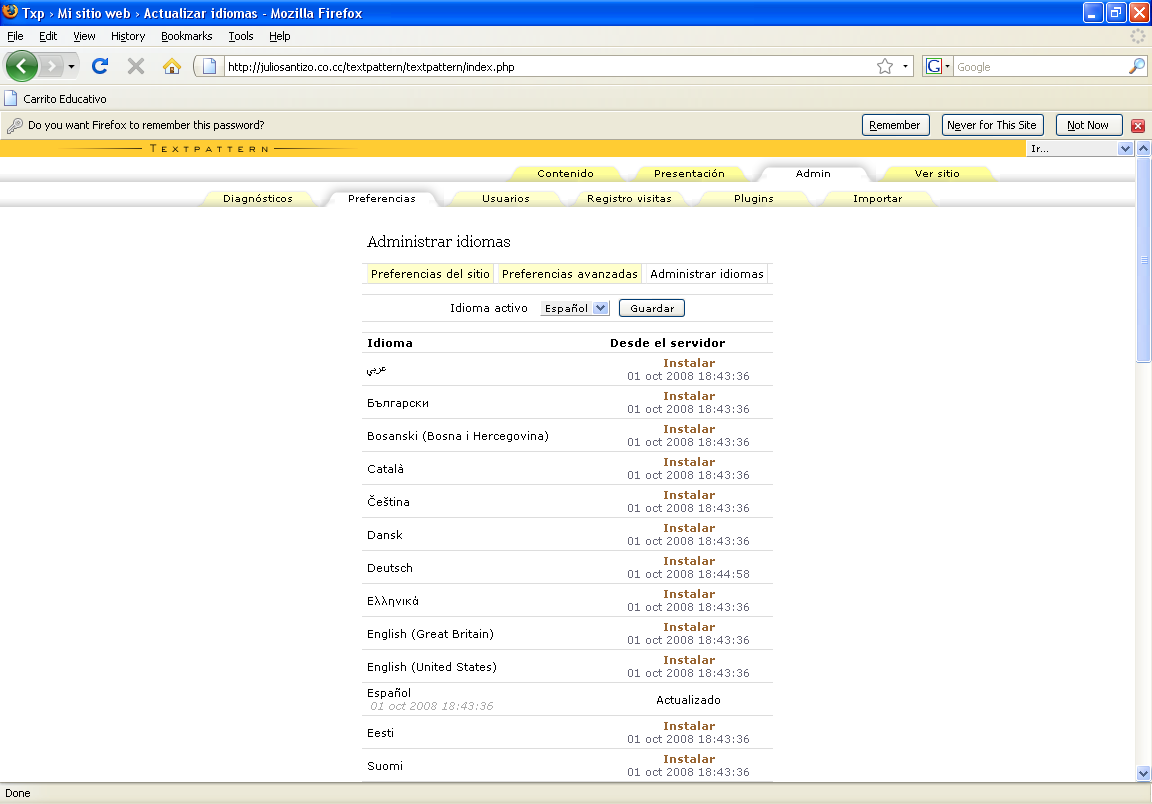Switch to the Contenido tab
The width and height of the screenshot is (1152, 804).
coord(565,173)
